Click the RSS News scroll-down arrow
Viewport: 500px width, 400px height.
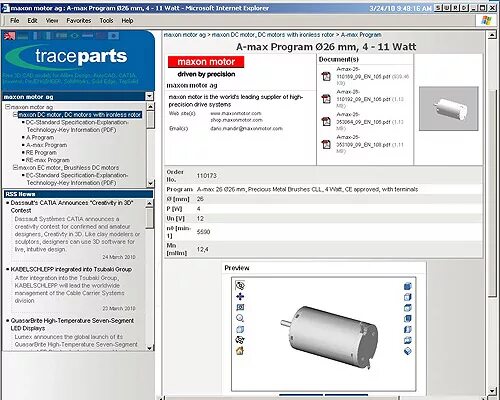[150, 347]
